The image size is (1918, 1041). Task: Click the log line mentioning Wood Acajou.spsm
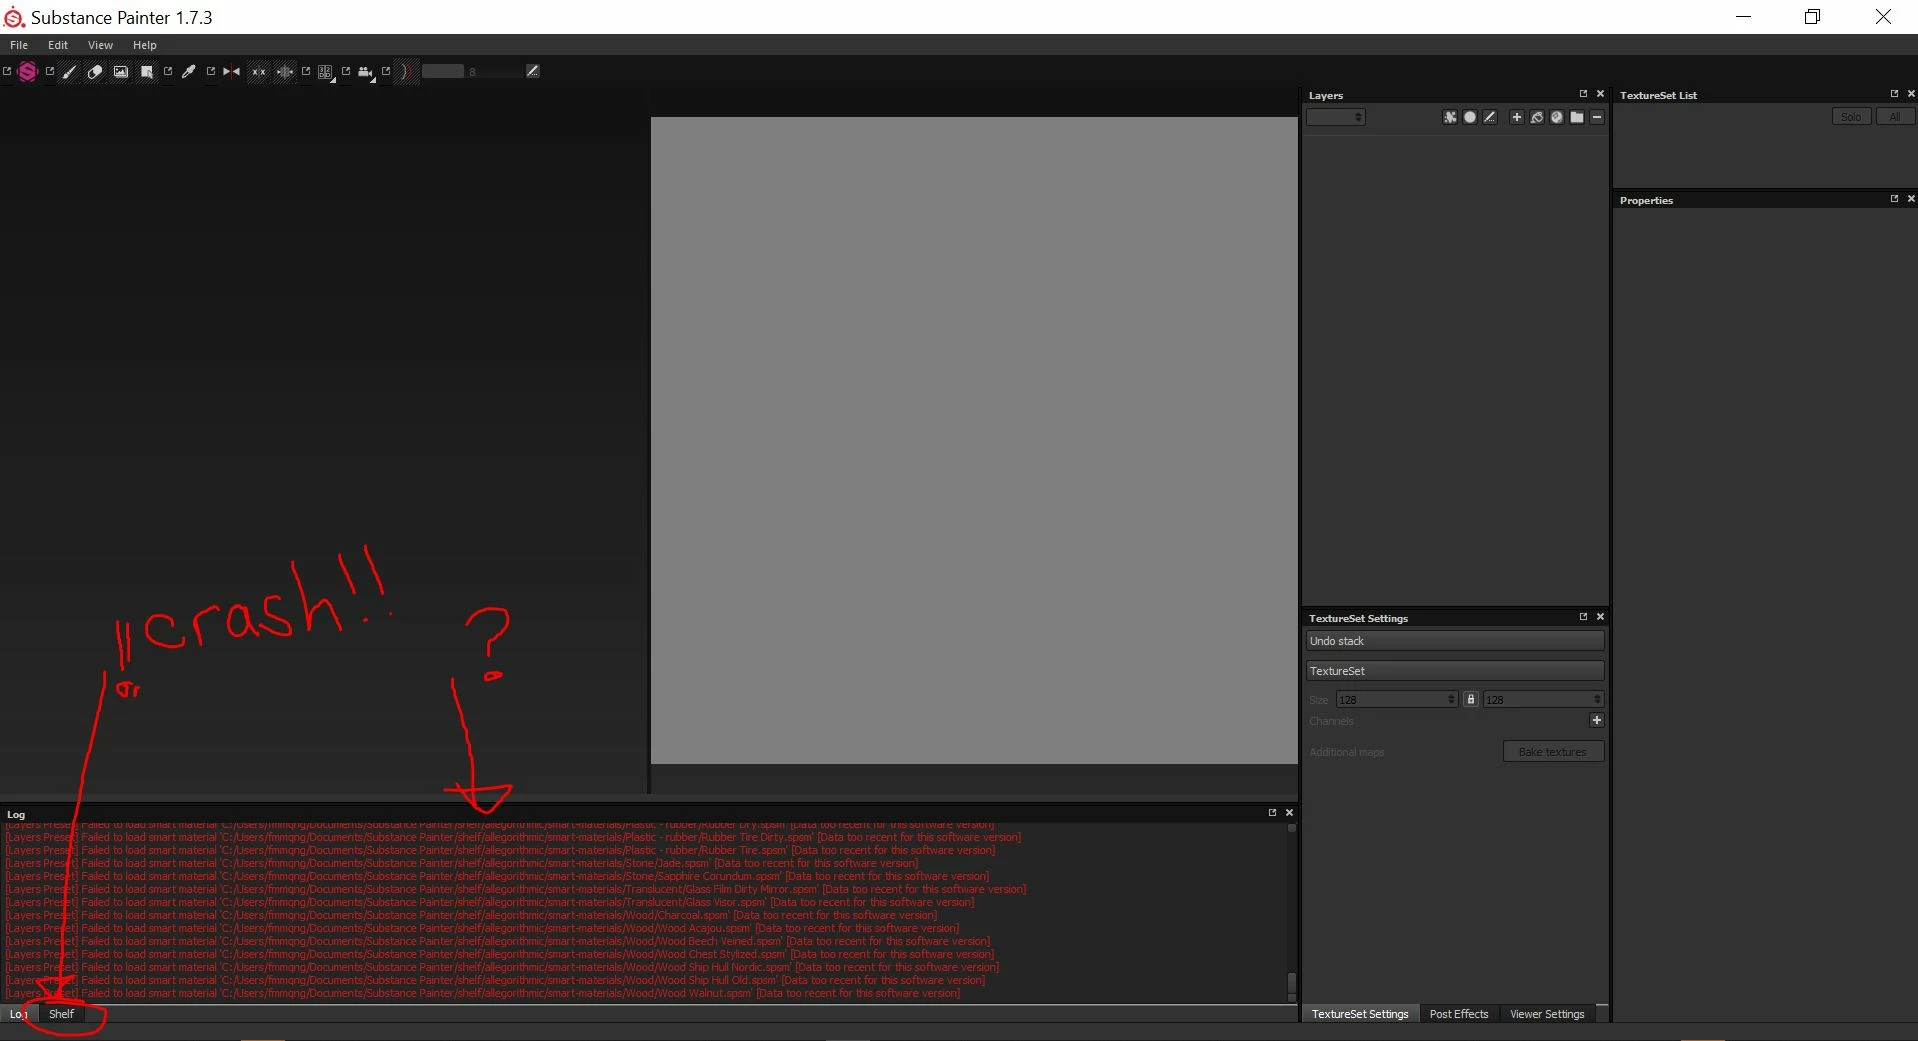point(482,928)
